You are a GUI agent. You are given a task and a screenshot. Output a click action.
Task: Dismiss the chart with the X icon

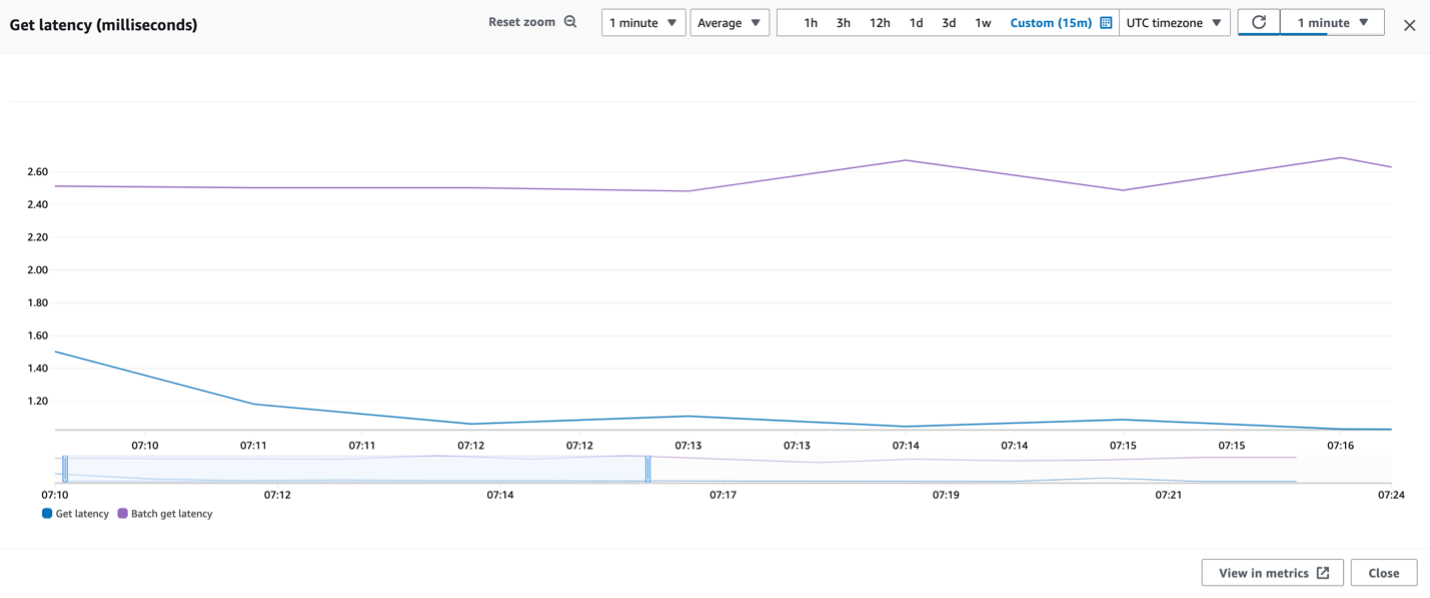tap(1409, 25)
